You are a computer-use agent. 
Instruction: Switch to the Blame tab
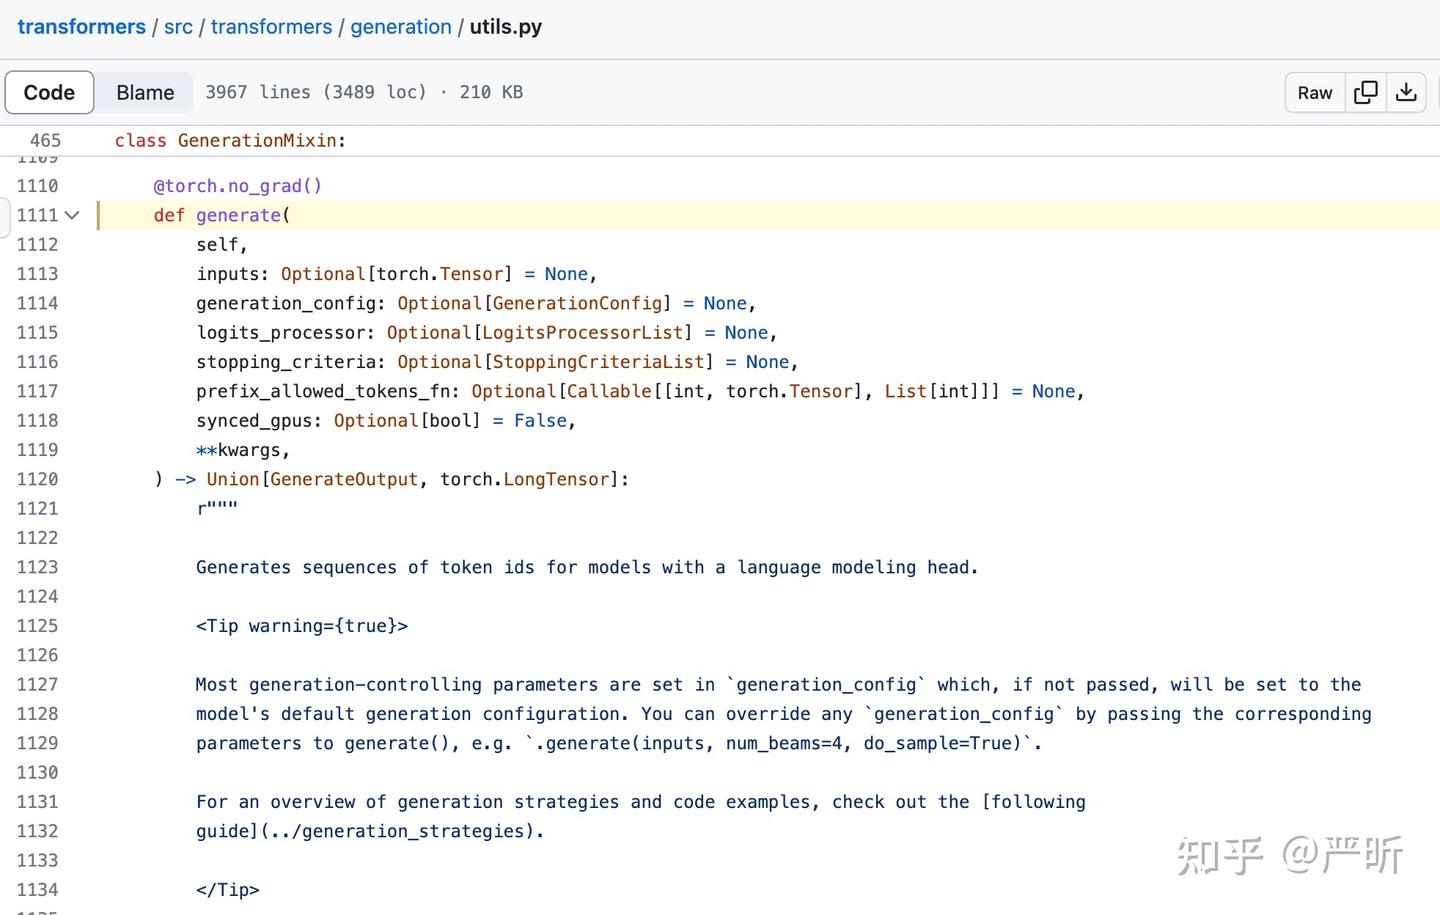point(145,92)
